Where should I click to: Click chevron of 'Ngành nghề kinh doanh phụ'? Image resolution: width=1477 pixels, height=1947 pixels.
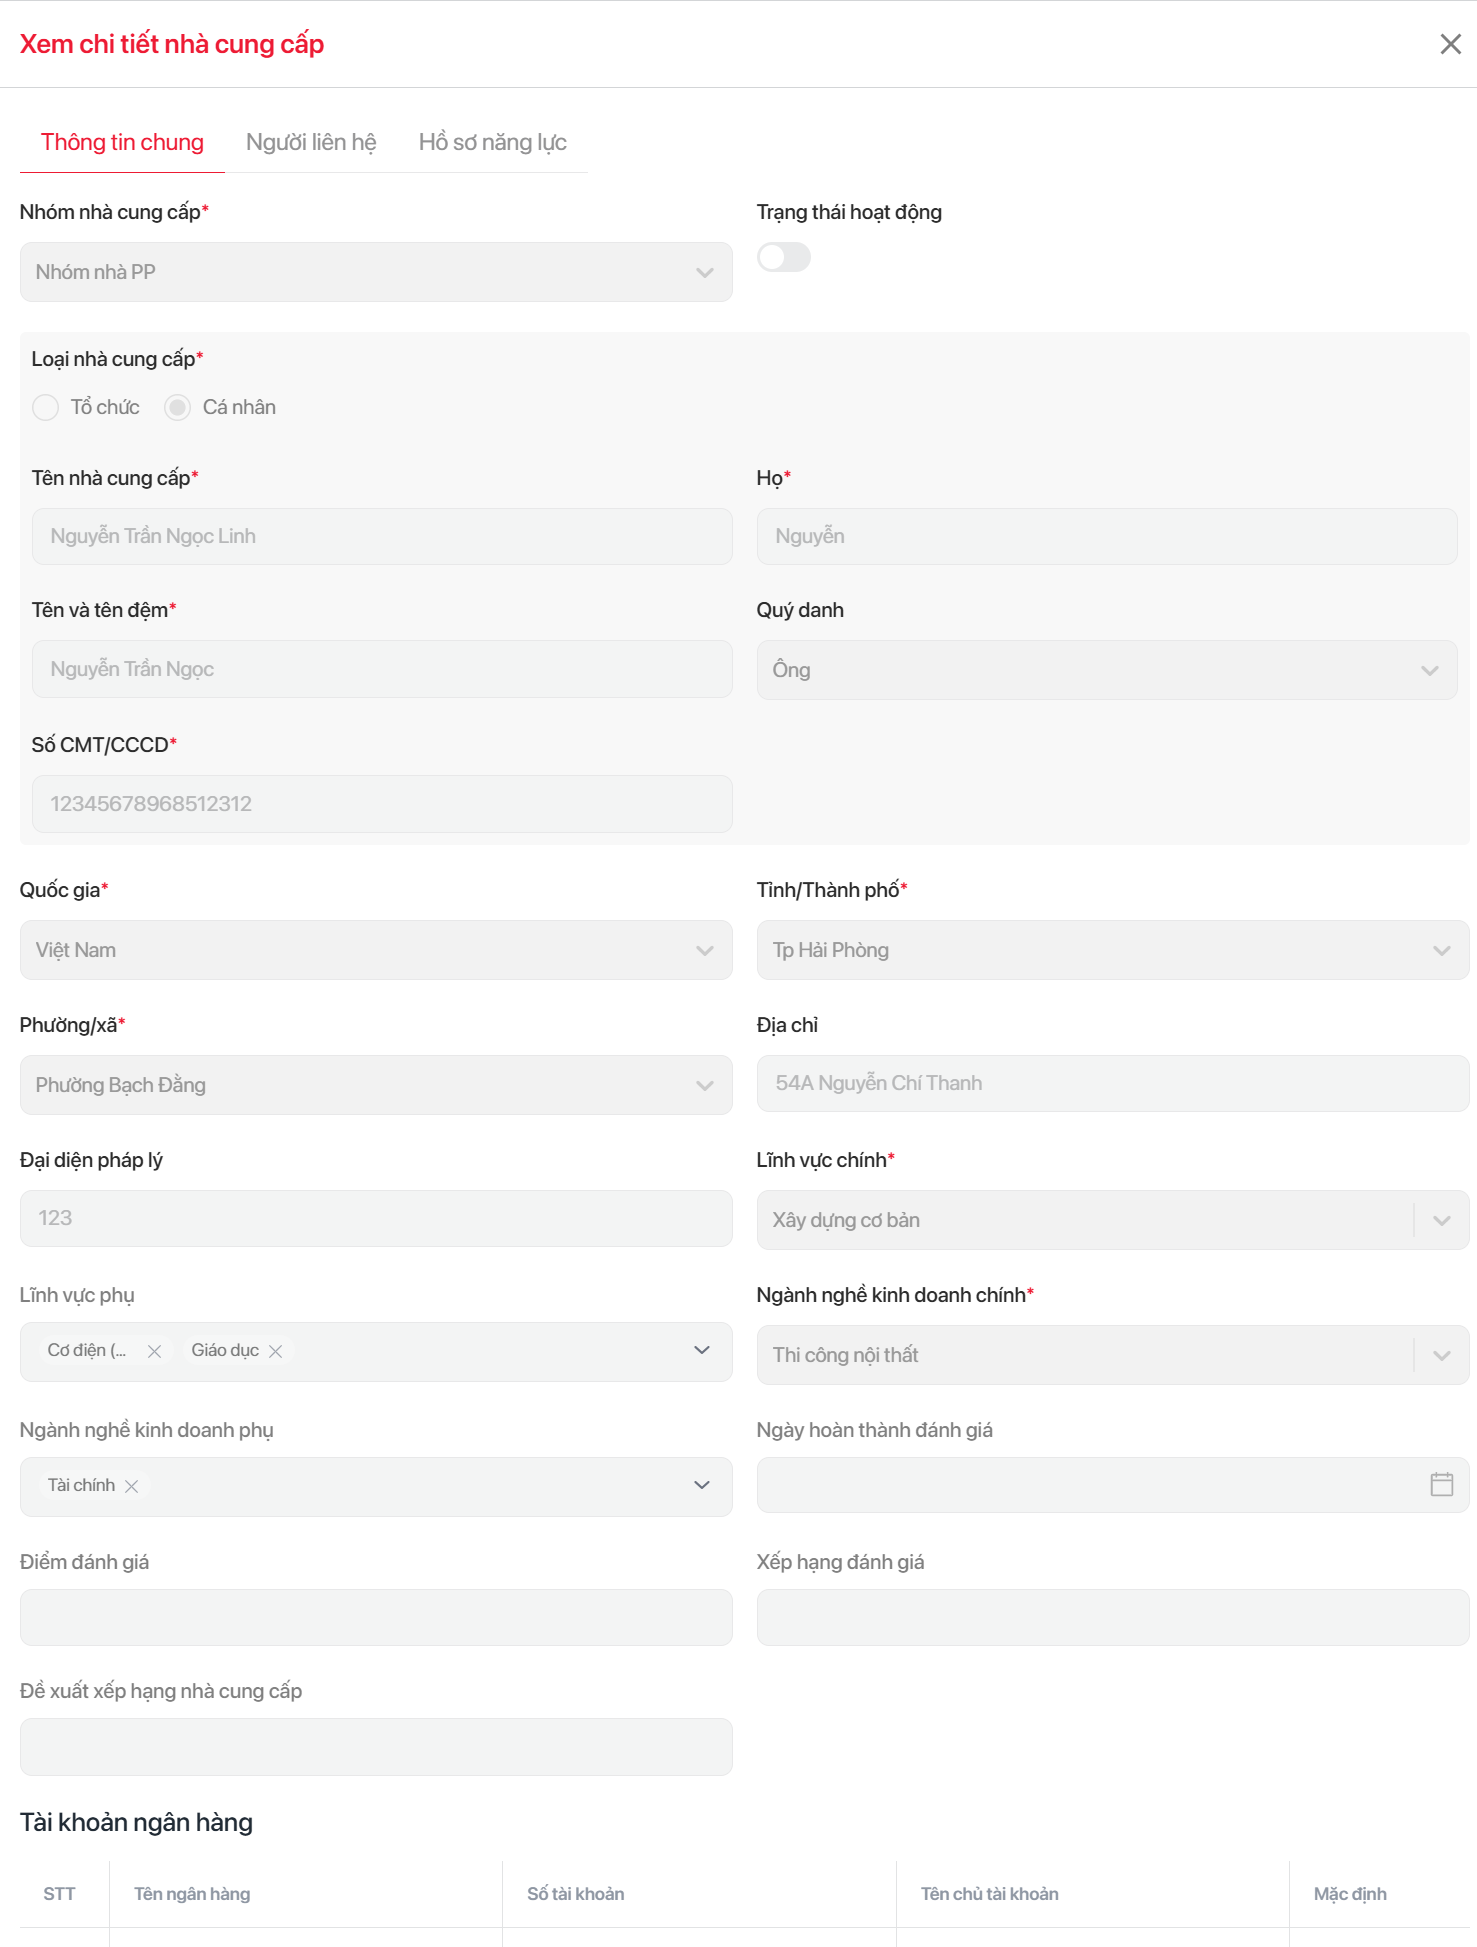[x=702, y=1485]
